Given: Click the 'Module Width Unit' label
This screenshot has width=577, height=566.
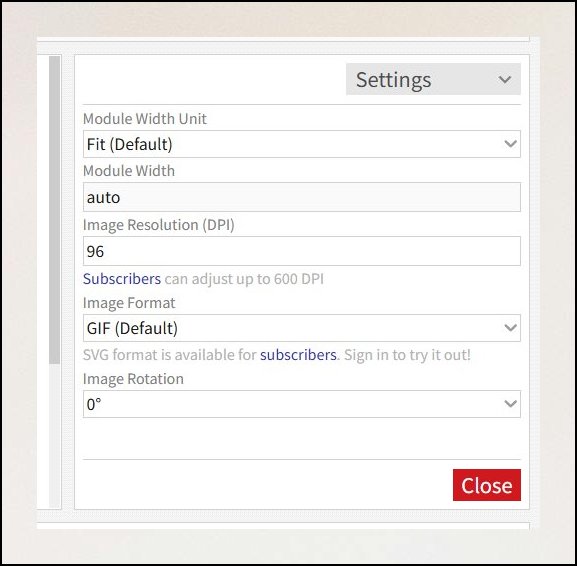Looking at the screenshot, I should coord(145,119).
